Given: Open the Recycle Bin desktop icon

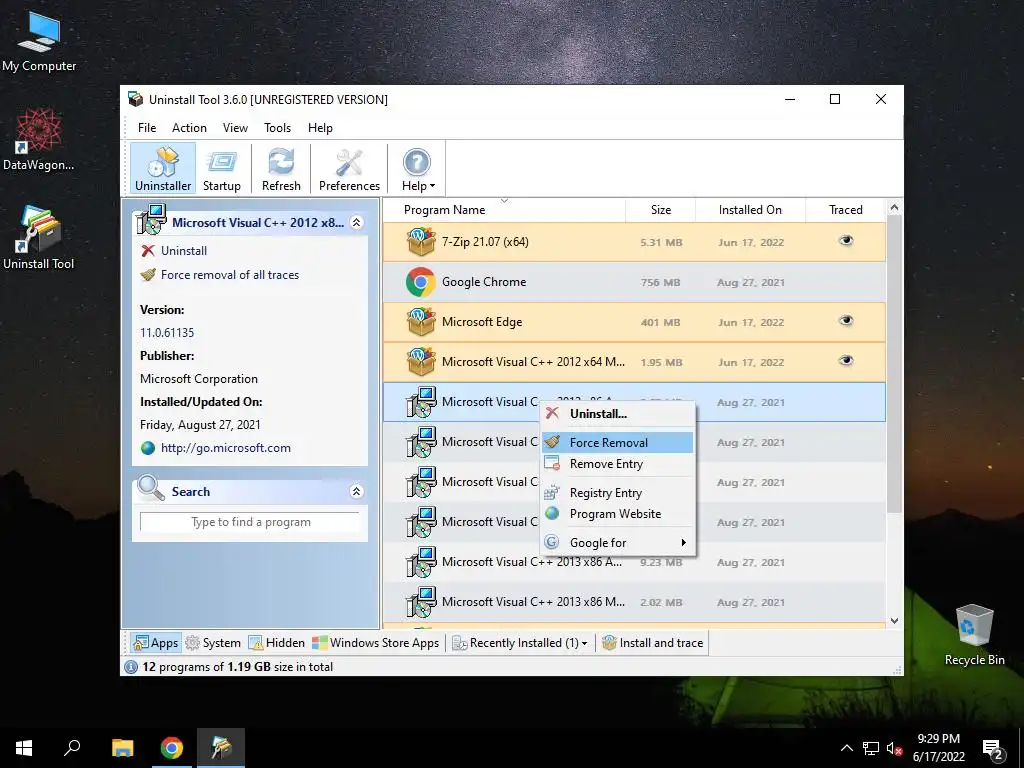Looking at the screenshot, I should point(974,635).
